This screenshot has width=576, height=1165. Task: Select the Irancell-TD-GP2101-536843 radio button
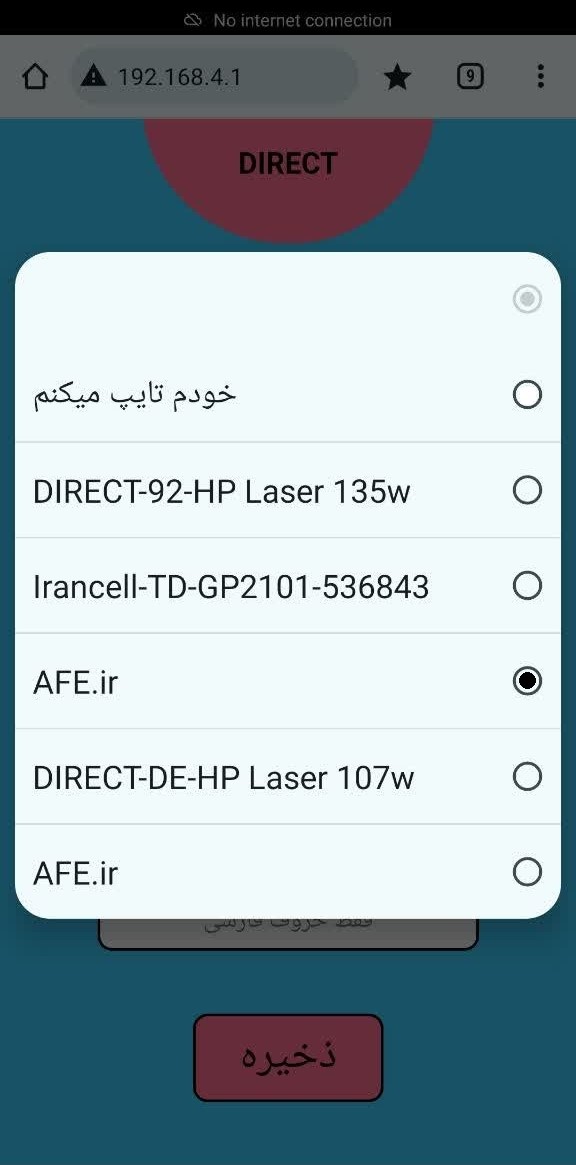[x=527, y=585]
